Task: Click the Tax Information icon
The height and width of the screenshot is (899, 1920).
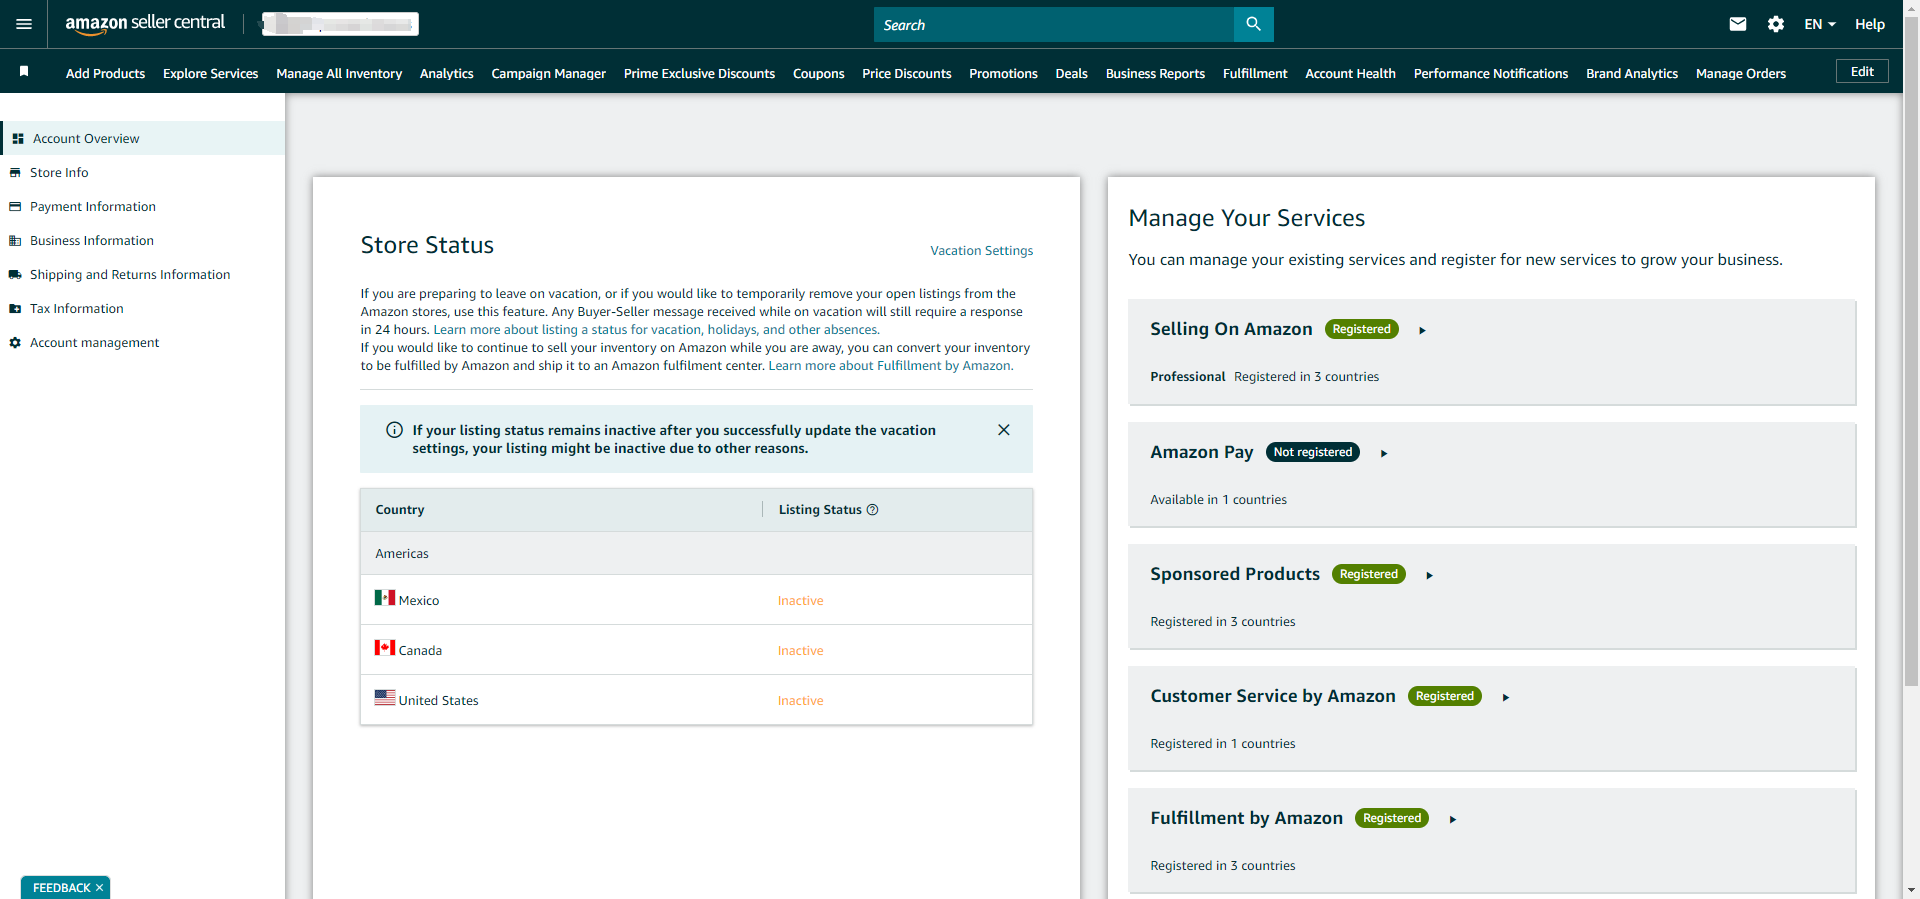Action: click(15, 309)
